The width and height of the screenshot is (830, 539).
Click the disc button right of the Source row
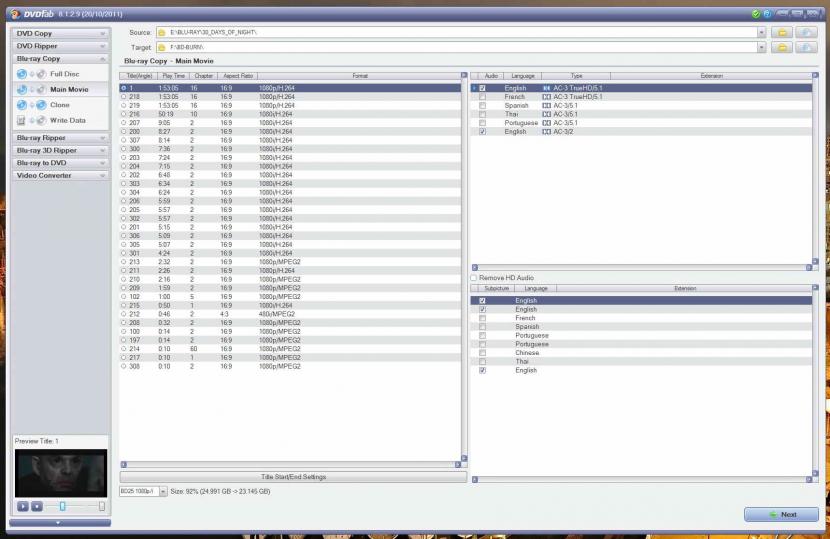tap(806, 32)
